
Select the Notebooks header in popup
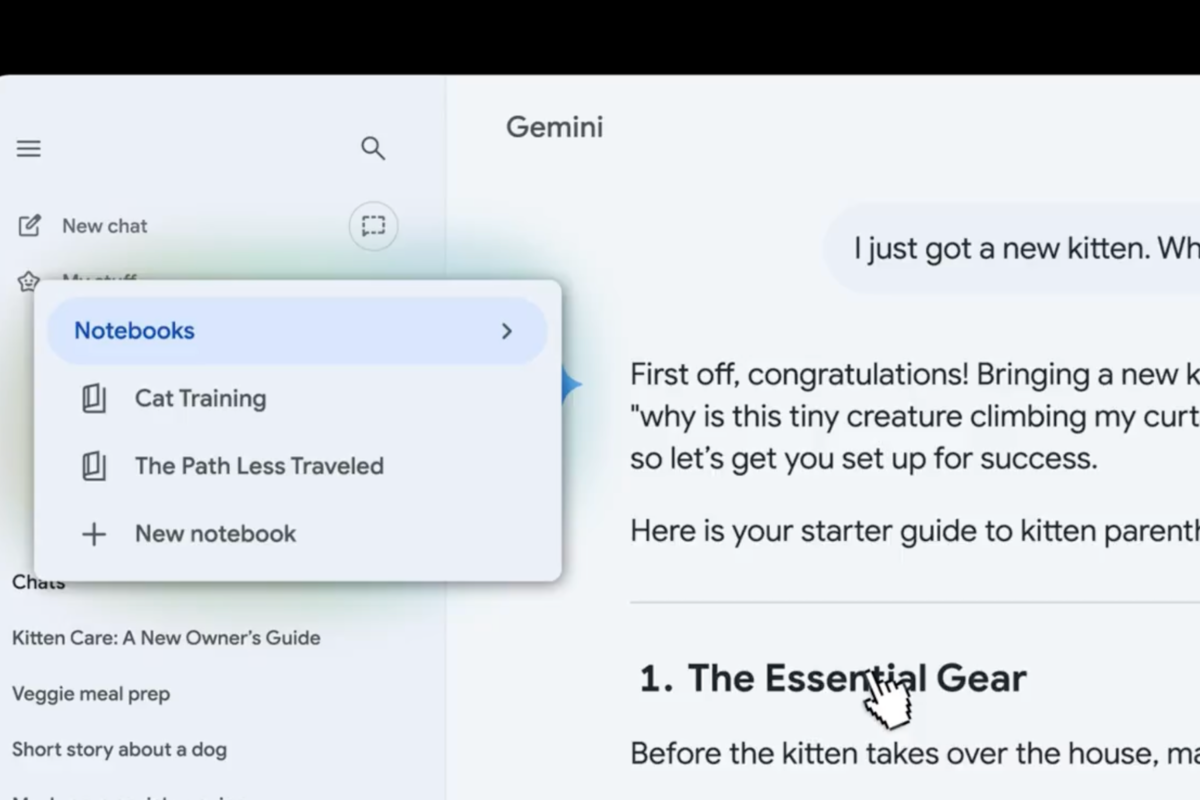pos(135,331)
